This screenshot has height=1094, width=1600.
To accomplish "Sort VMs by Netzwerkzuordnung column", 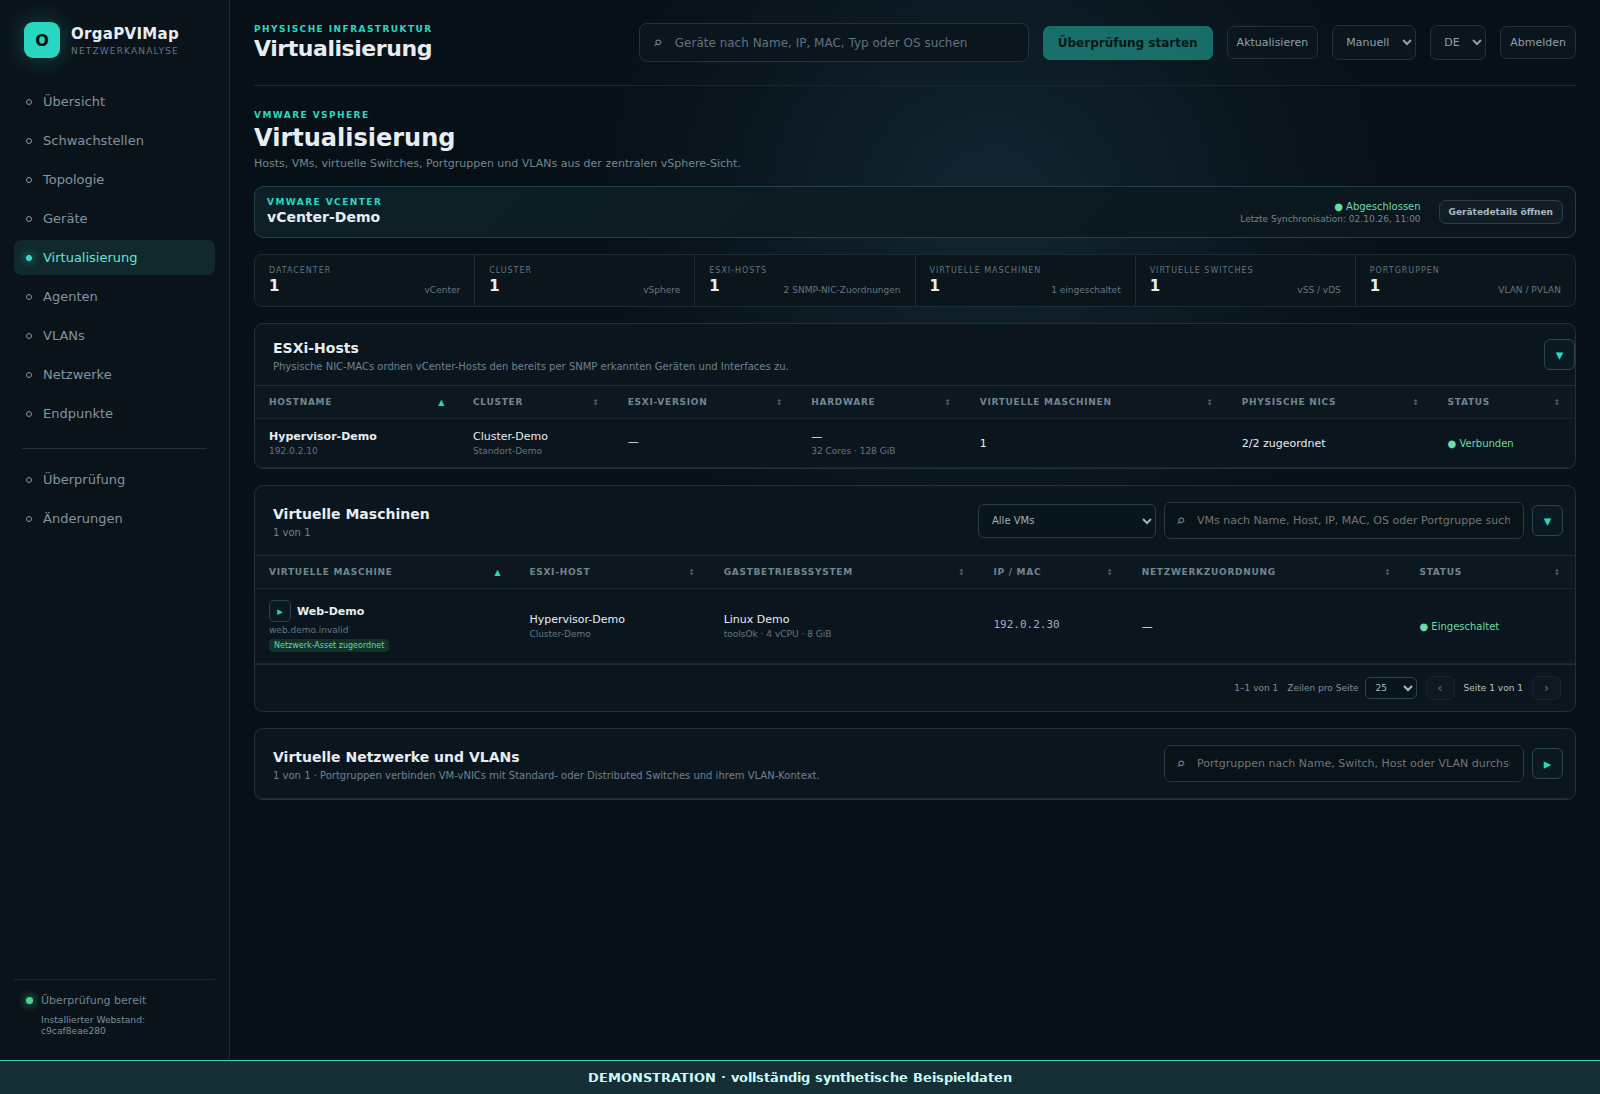I will pos(1265,572).
